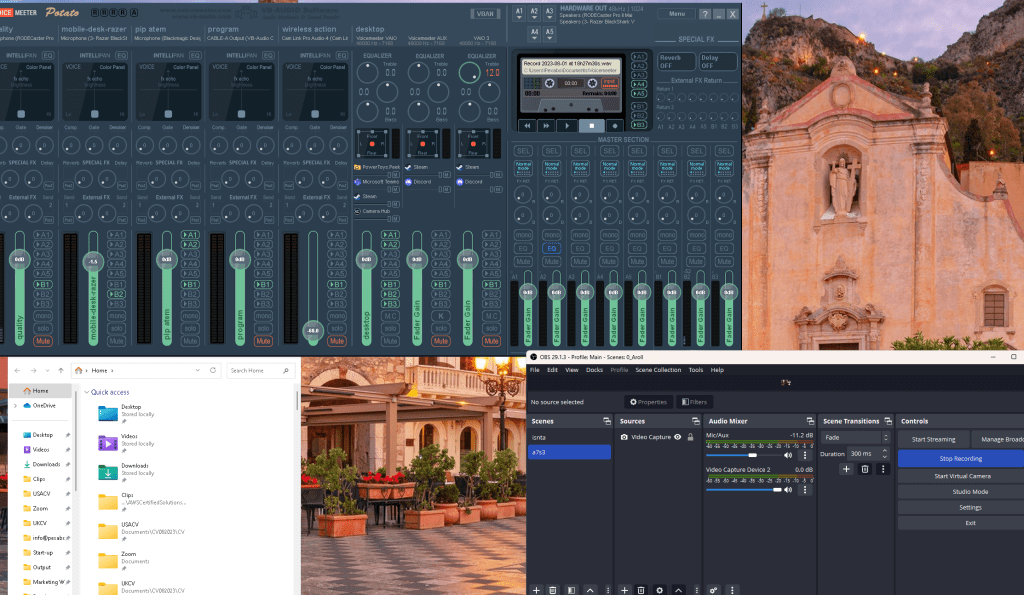Screen dimensions: 1024x595
Task: Click Start Streaming in OBS
Action: pos(933,439)
